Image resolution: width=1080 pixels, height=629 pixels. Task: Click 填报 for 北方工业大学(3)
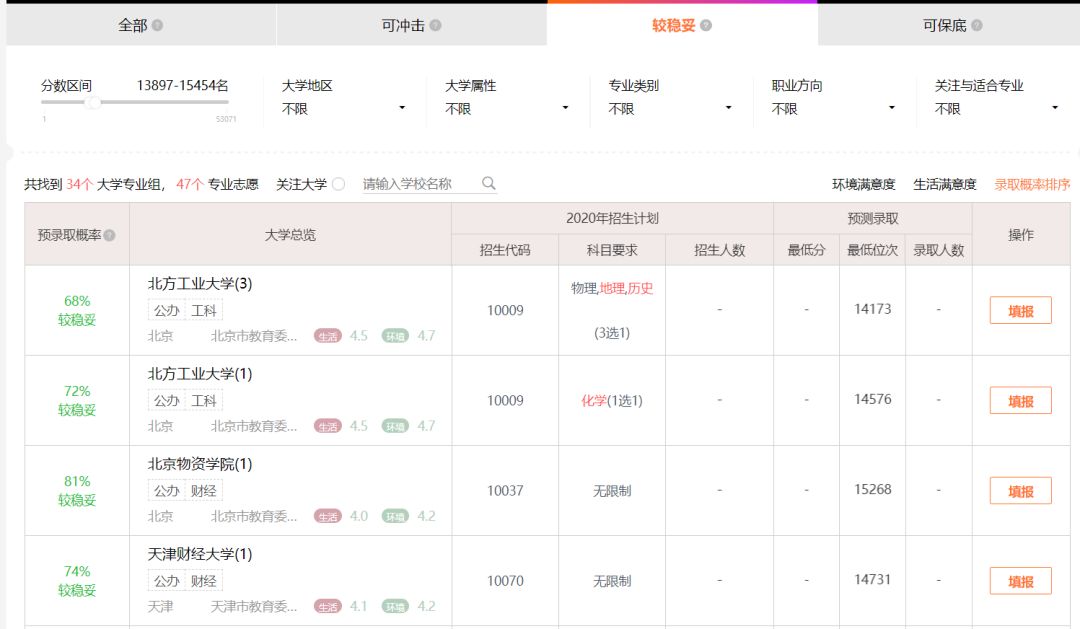pos(1021,311)
